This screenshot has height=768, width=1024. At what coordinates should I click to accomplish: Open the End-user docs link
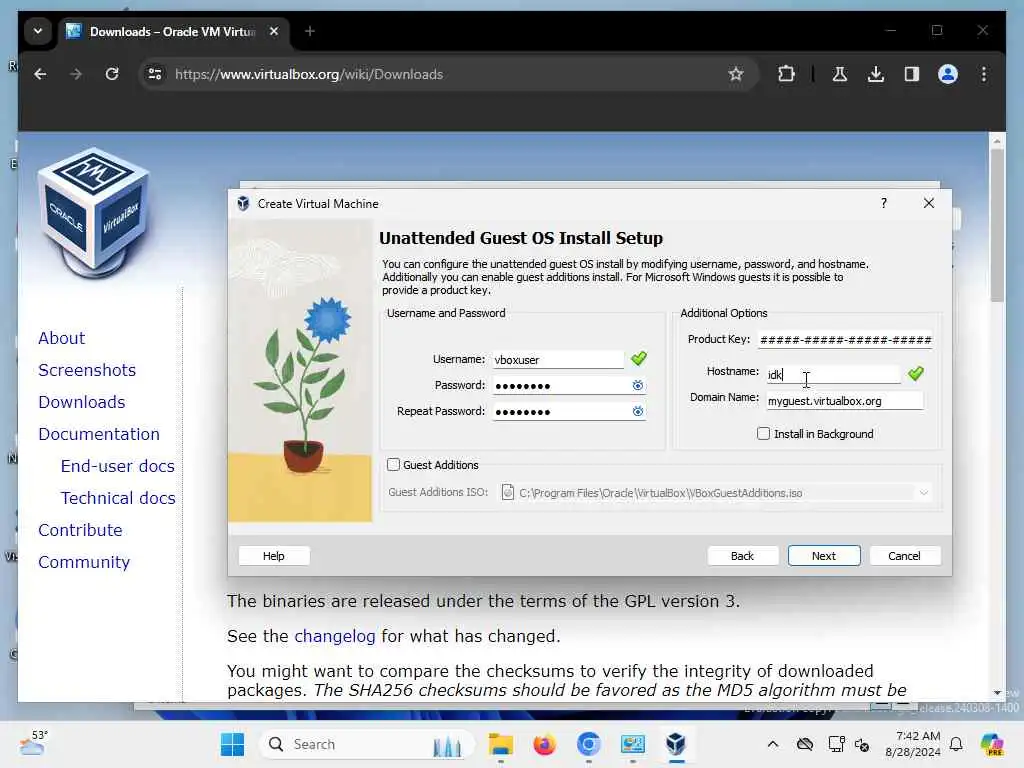point(118,466)
